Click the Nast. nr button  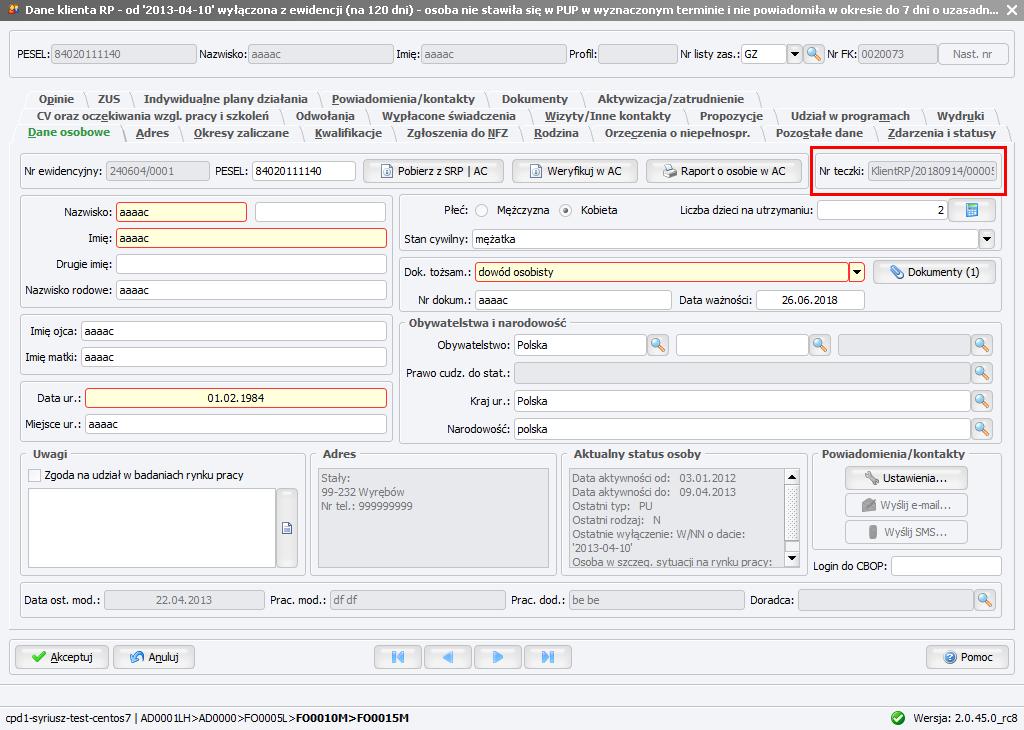point(972,54)
